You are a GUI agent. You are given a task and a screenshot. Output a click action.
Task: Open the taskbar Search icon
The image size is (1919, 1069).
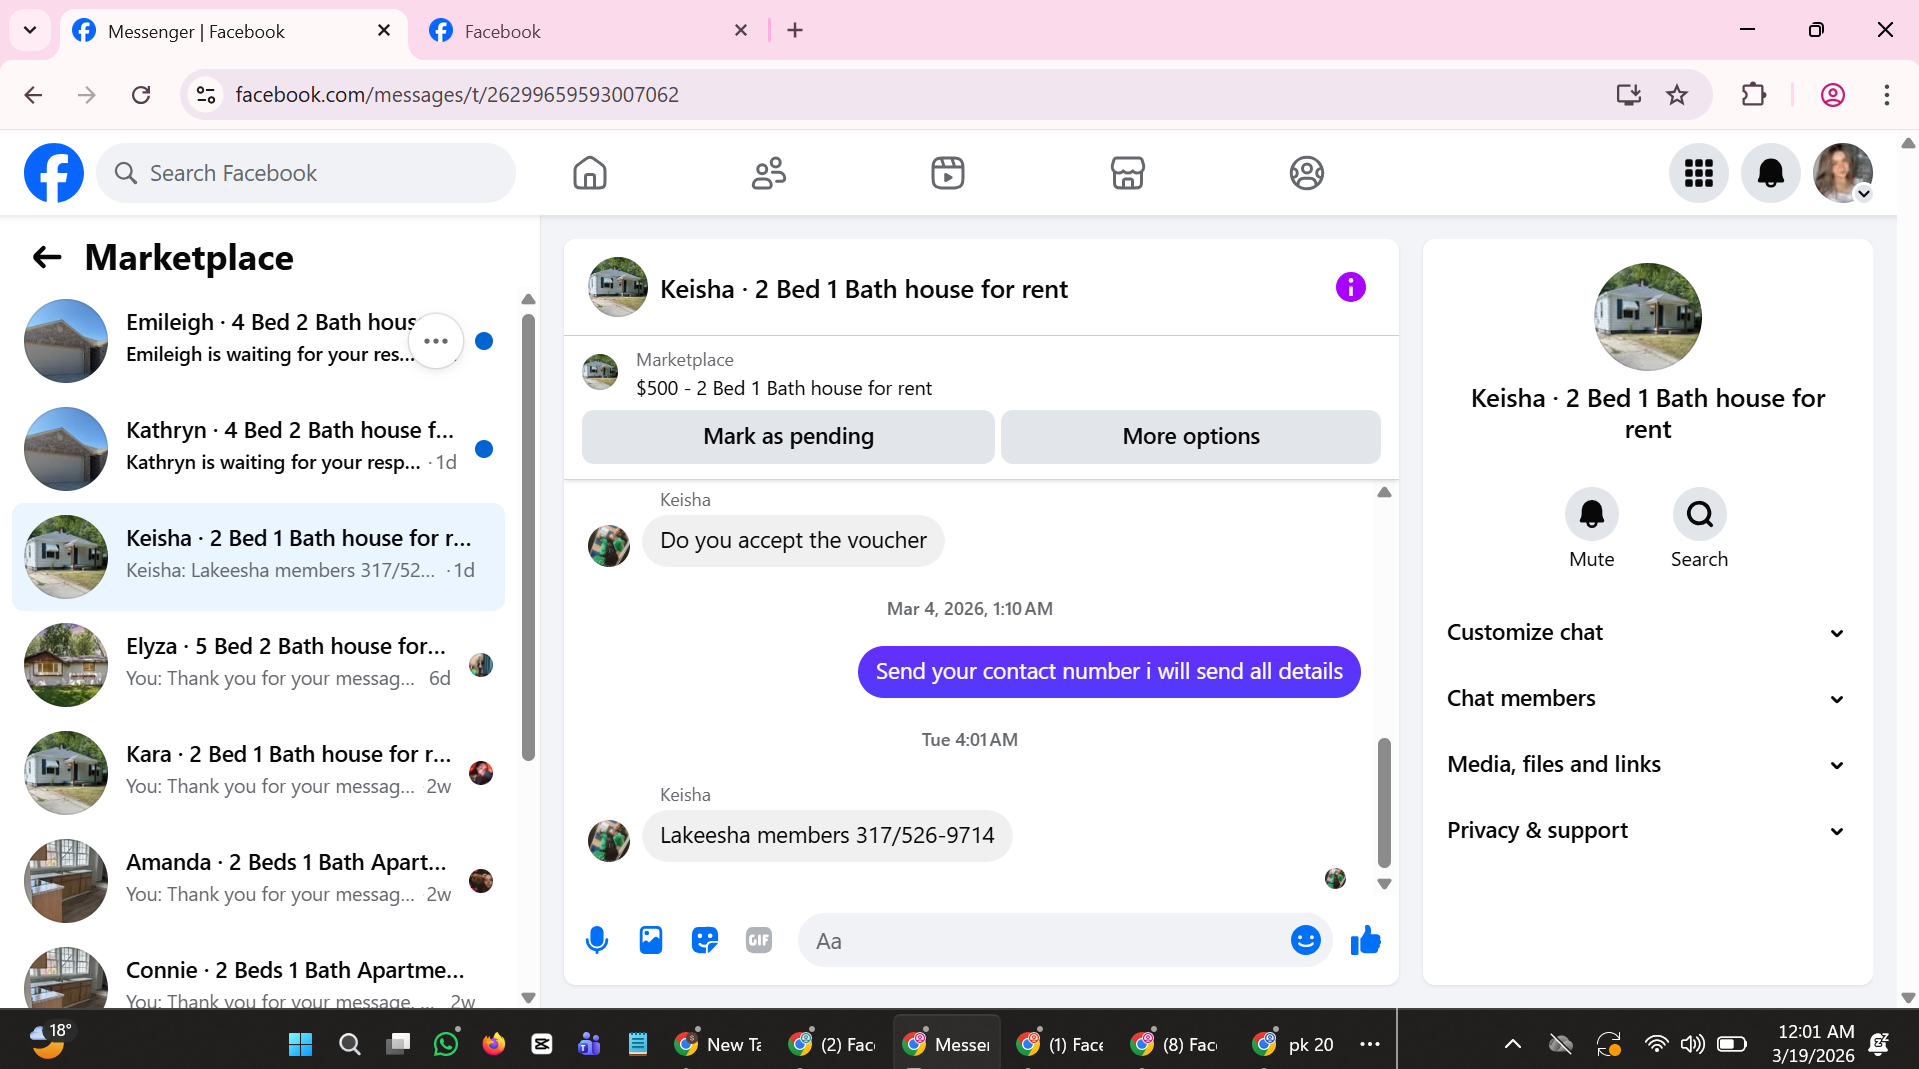[349, 1044]
